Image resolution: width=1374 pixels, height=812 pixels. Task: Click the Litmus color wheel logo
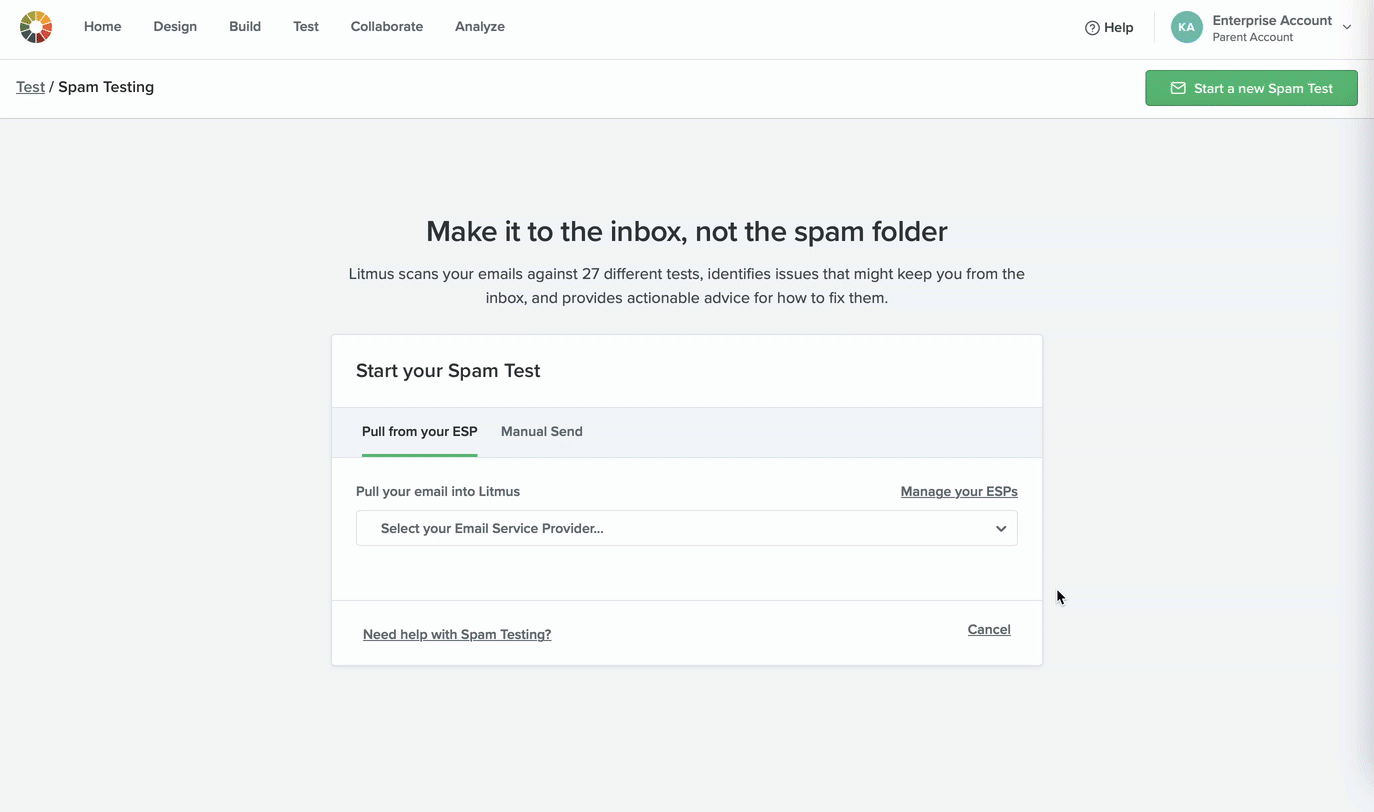click(x=36, y=27)
